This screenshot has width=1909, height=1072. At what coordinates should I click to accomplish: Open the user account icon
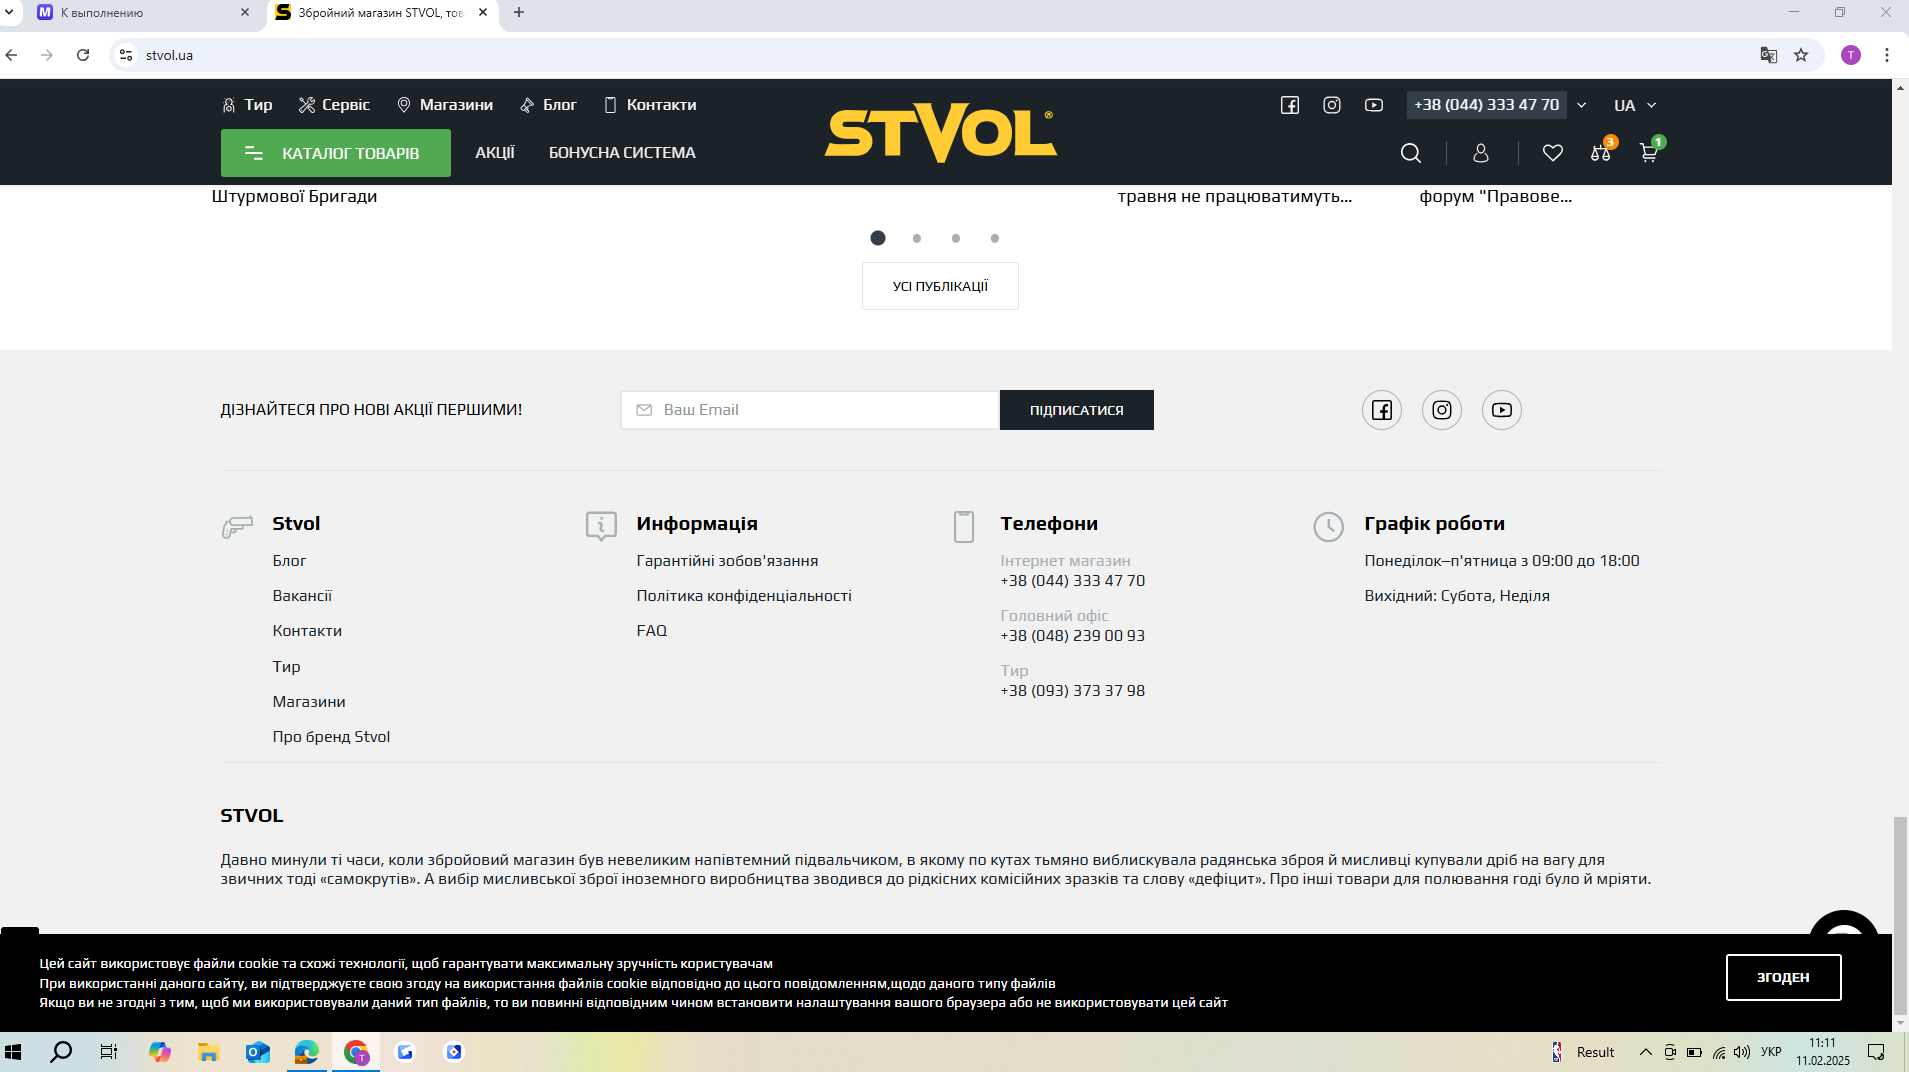1481,153
